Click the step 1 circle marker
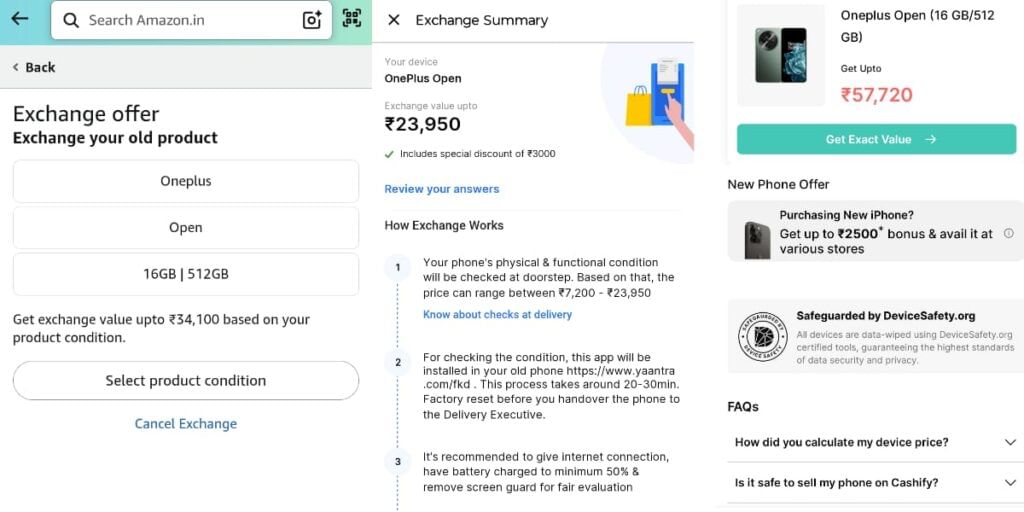This screenshot has height=512, width=1024. click(398, 268)
